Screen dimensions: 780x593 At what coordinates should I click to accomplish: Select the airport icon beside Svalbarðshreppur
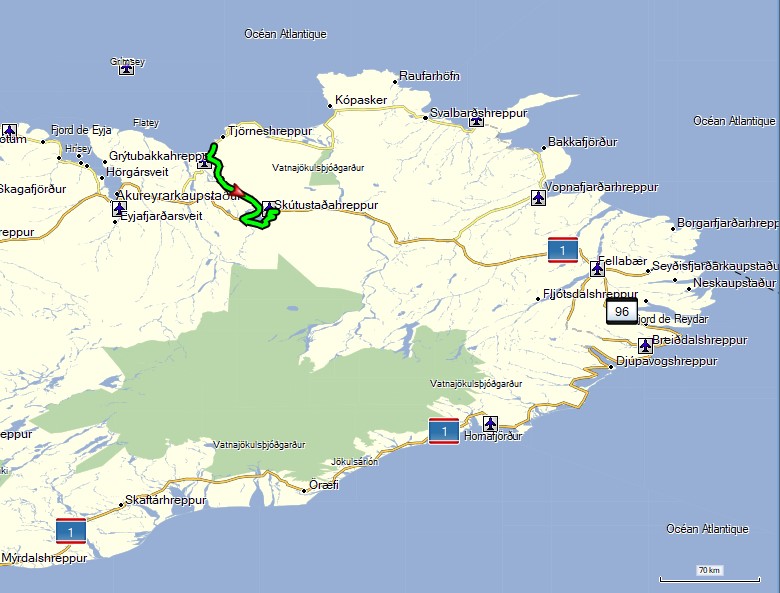tap(477, 121)
